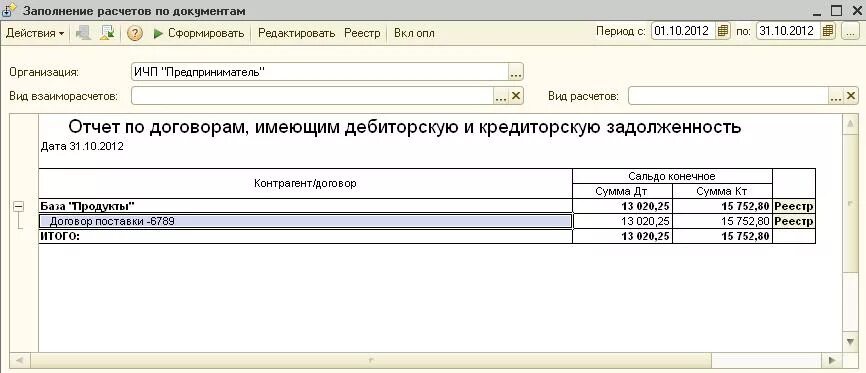Click Сумма Дт in Договор поставки row
Viewport: 866px width, 373px height.
[622, 221]
